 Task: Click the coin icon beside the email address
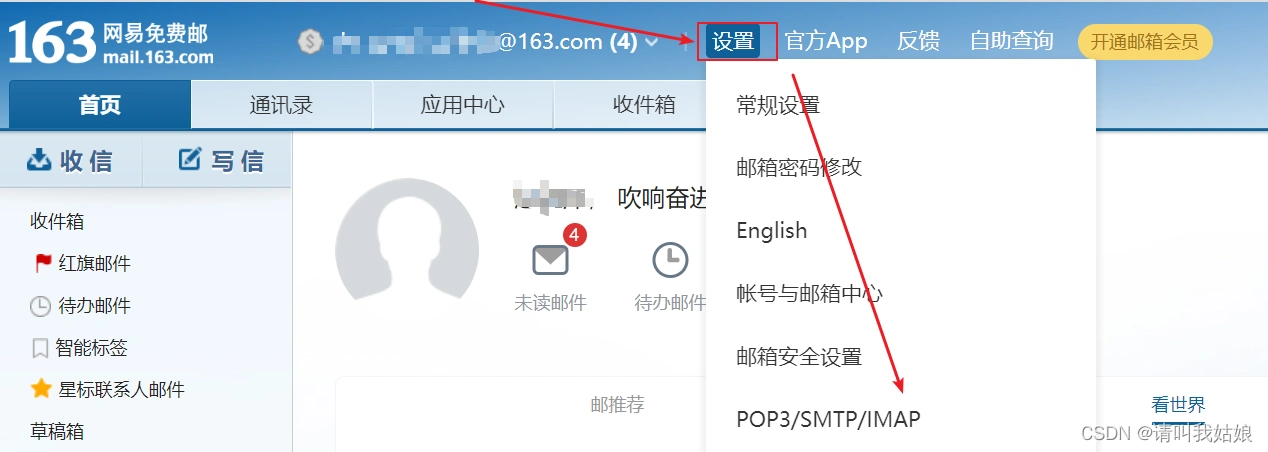coord(311,41)
